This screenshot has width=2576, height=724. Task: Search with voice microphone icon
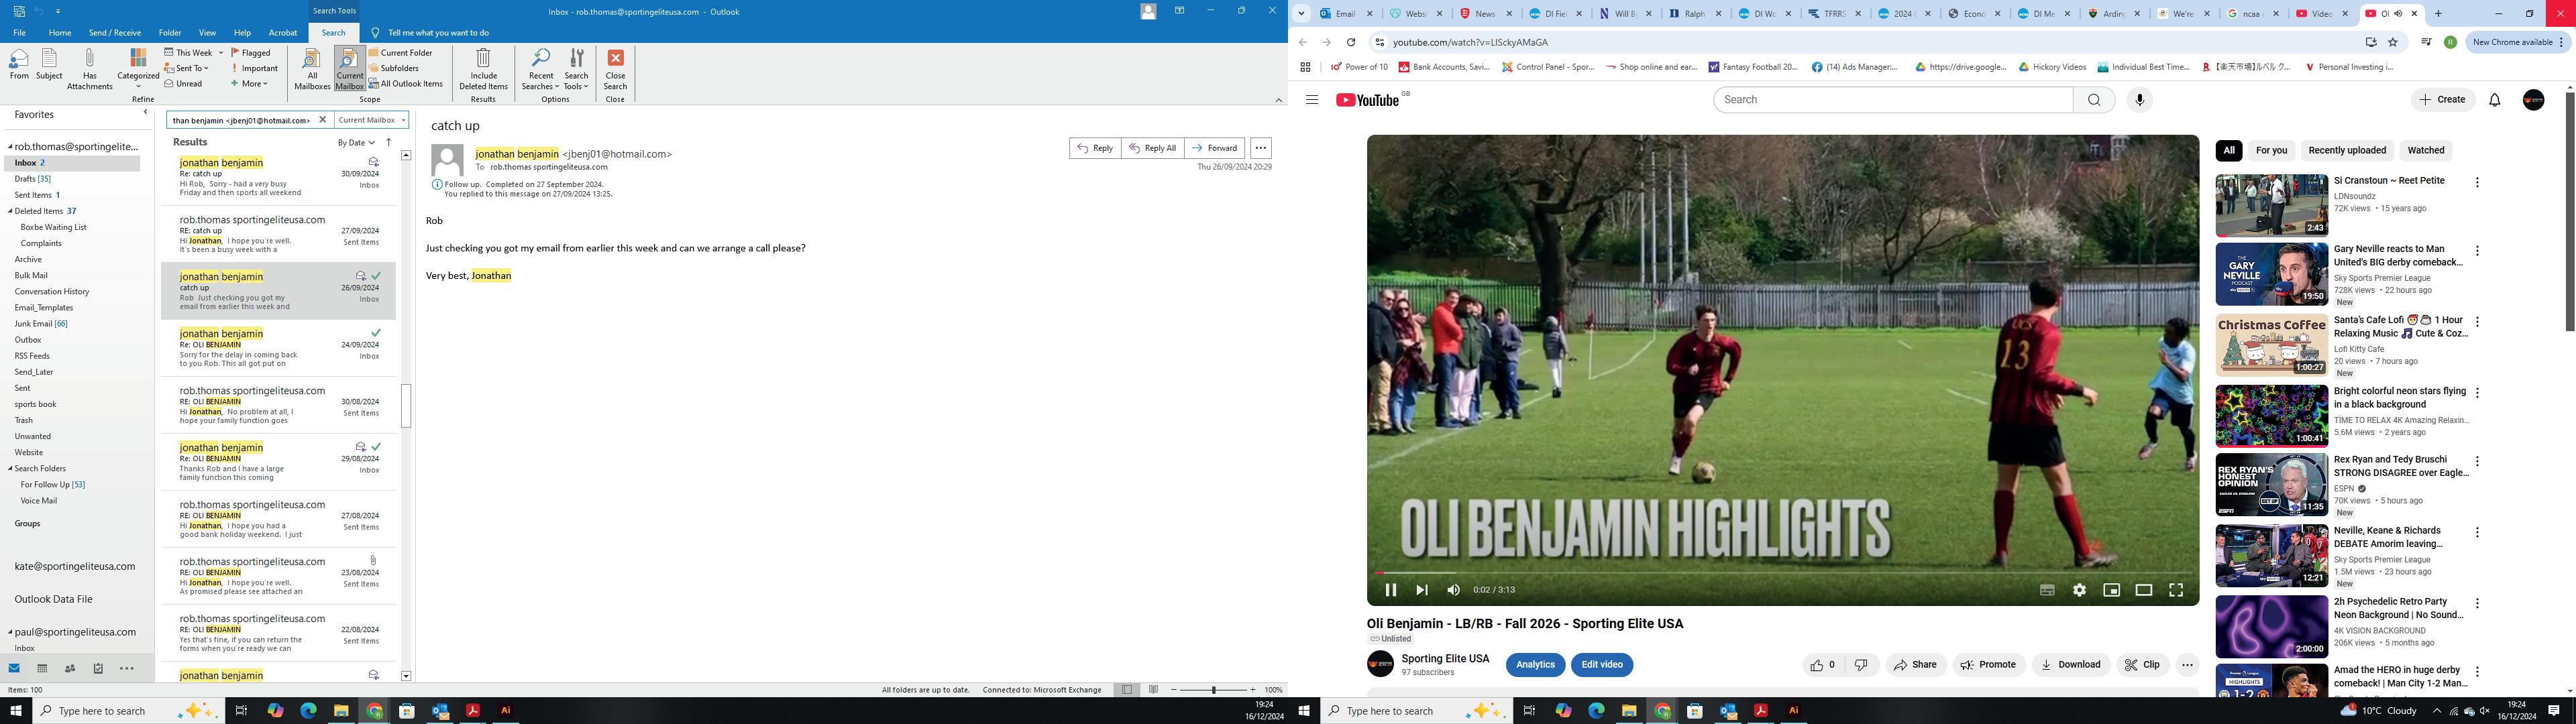click(2139, 100)
